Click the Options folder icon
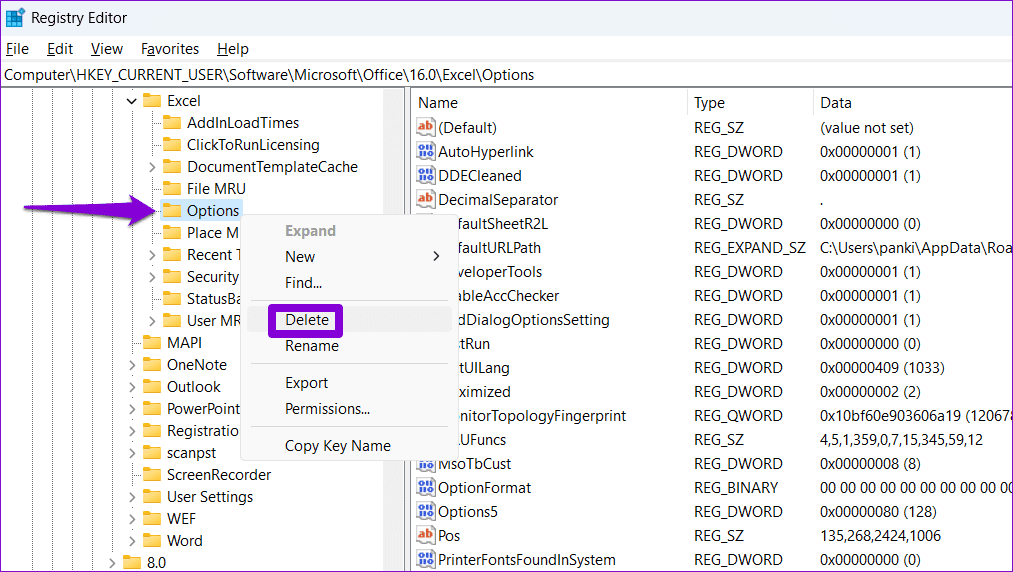The image size is (1013, 572). coord(172,211)
